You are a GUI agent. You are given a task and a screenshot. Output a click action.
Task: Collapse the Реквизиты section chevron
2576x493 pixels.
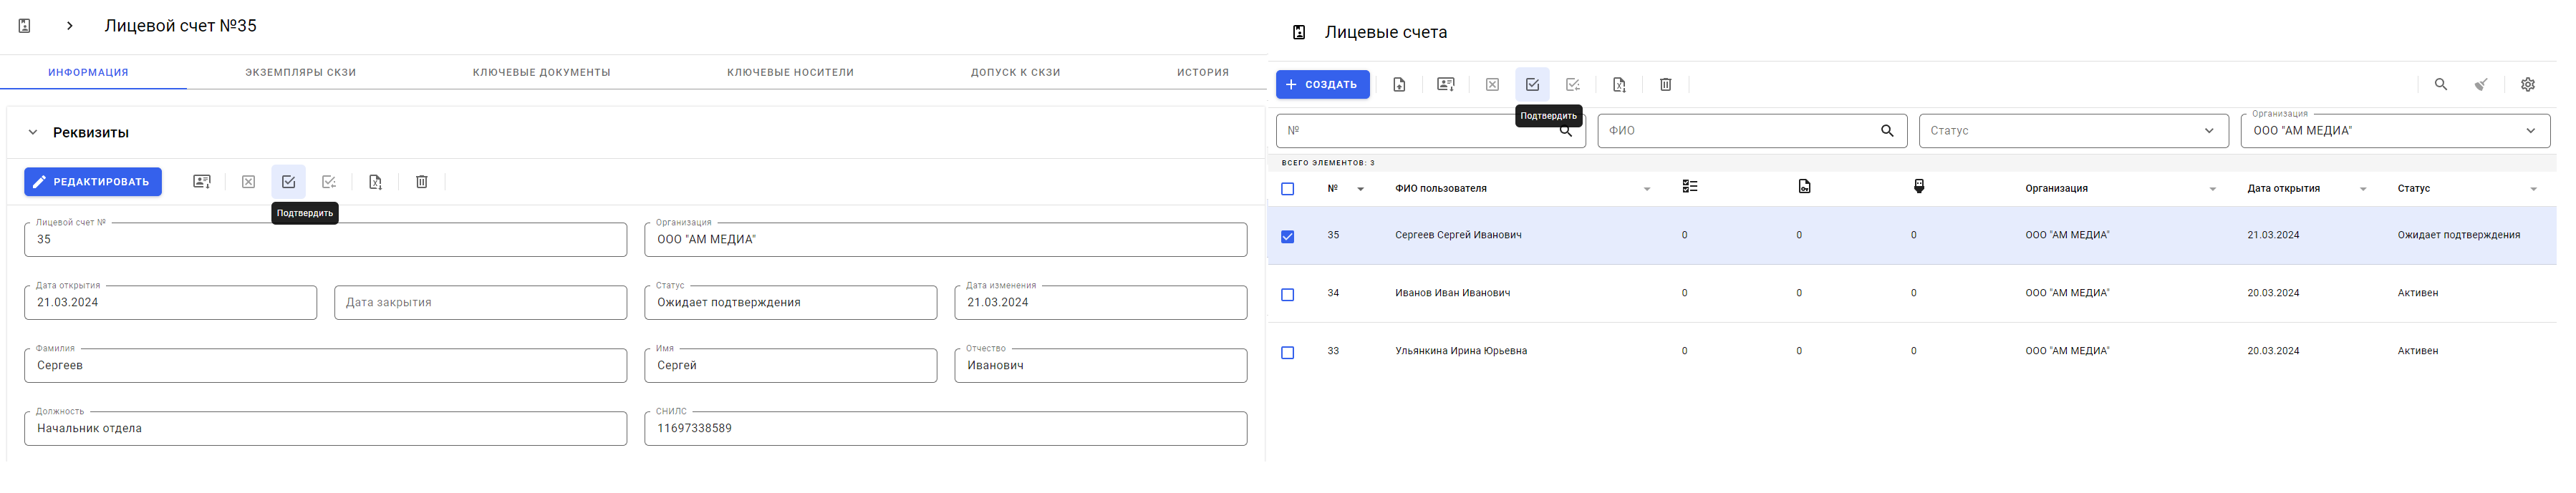click(33, 132)
